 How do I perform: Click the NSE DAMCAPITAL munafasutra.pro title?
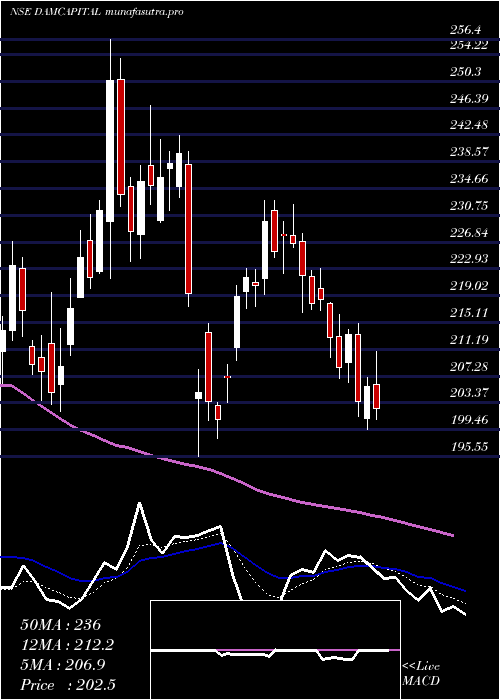coord(97,12)
